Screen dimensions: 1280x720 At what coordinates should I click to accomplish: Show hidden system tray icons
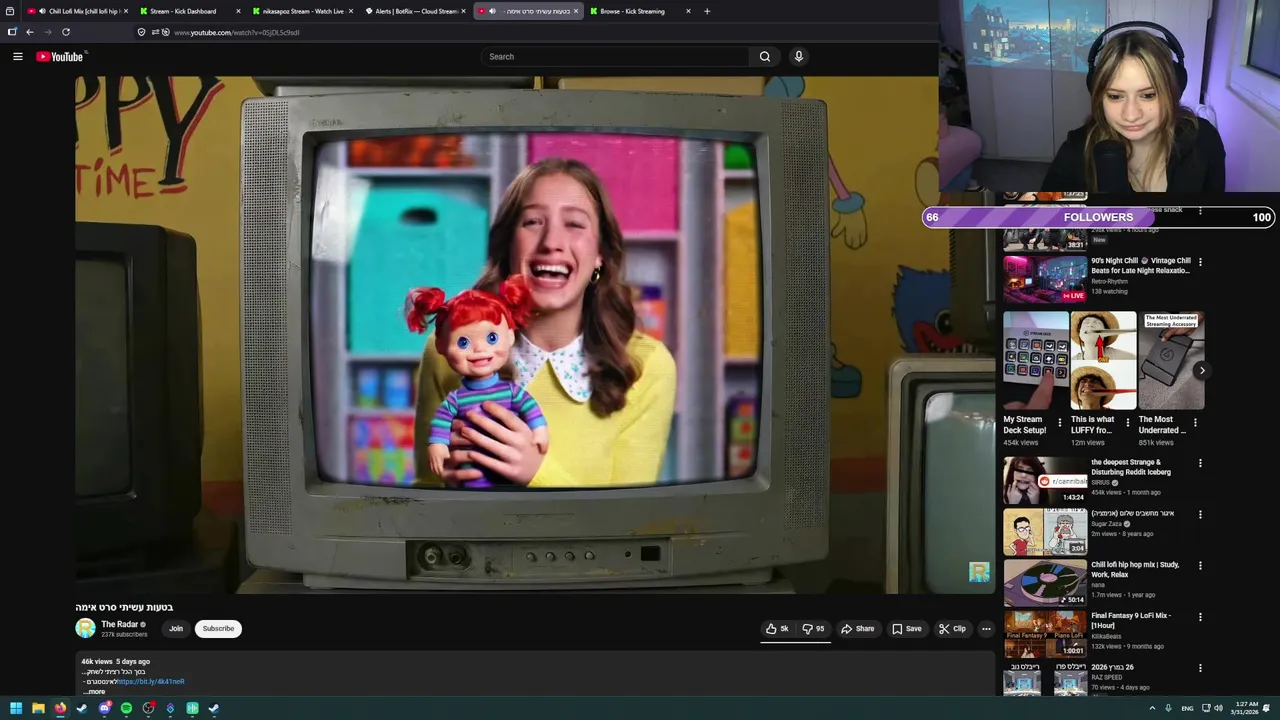tap(1152, 708)
